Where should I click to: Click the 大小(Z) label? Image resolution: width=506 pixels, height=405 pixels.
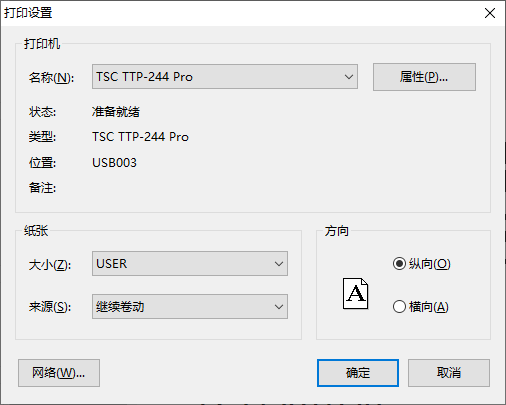(50, 265)
